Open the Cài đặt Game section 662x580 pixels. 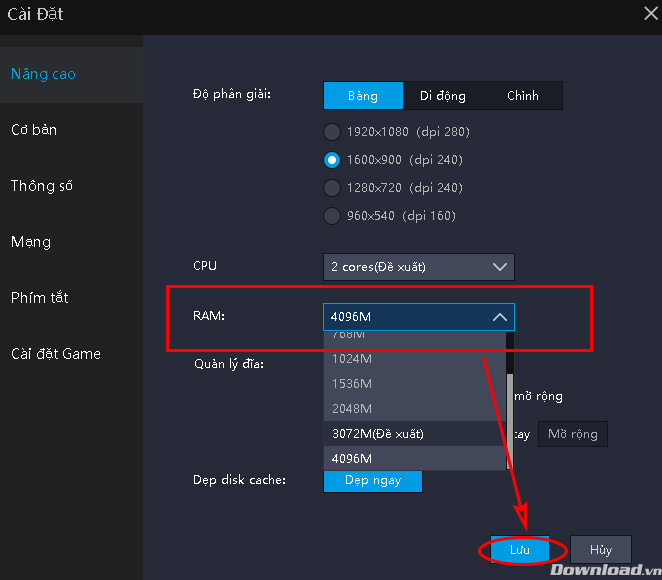click(55, 354)
